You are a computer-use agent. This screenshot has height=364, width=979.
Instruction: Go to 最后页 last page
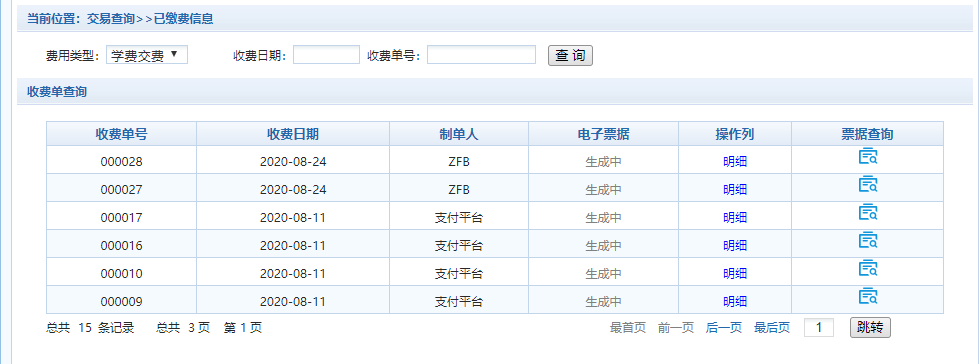(x=772, y=328)
